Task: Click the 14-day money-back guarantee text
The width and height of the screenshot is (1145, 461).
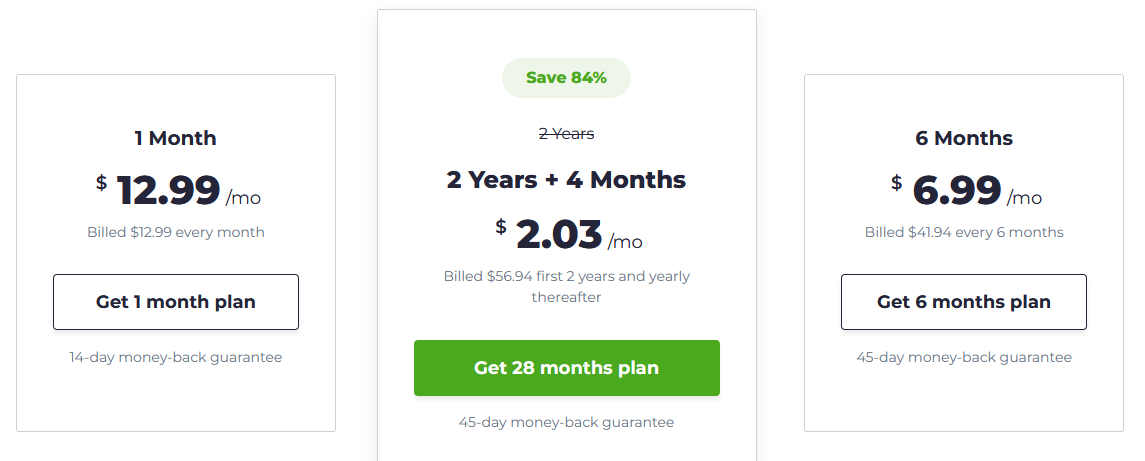Action: pos(175,357)
